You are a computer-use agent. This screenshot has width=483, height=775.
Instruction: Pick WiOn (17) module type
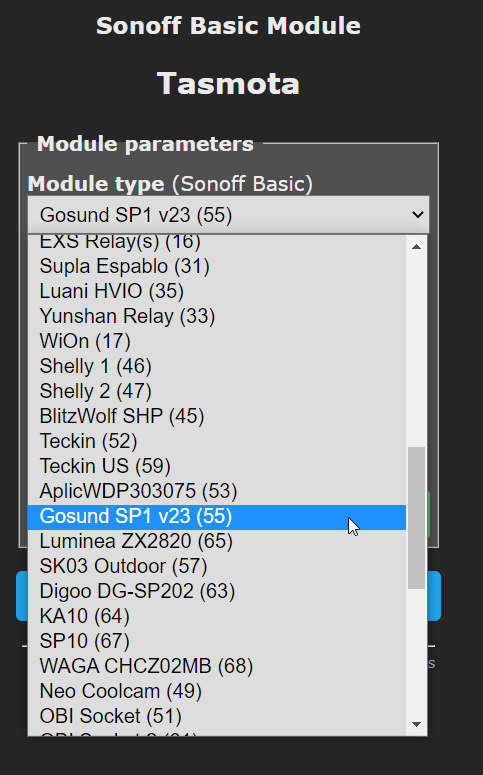click(x=217, y=342)
